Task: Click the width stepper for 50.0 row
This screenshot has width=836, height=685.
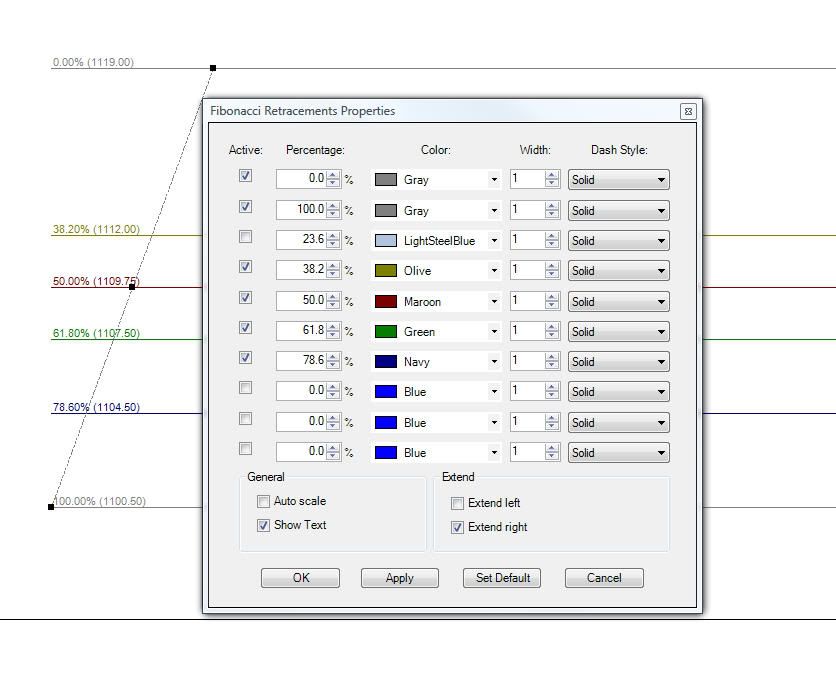Action: pos(552,301)
